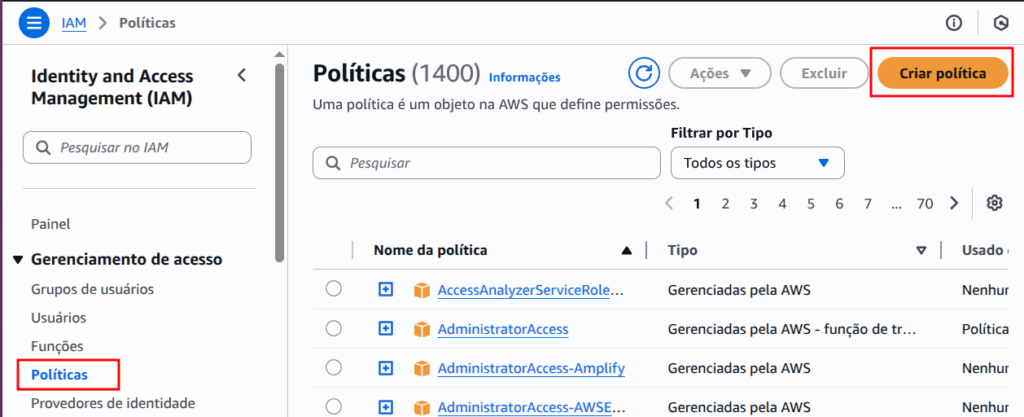
Task: Open the Ações dropdown menu
Action: click(x=718, y=73)
